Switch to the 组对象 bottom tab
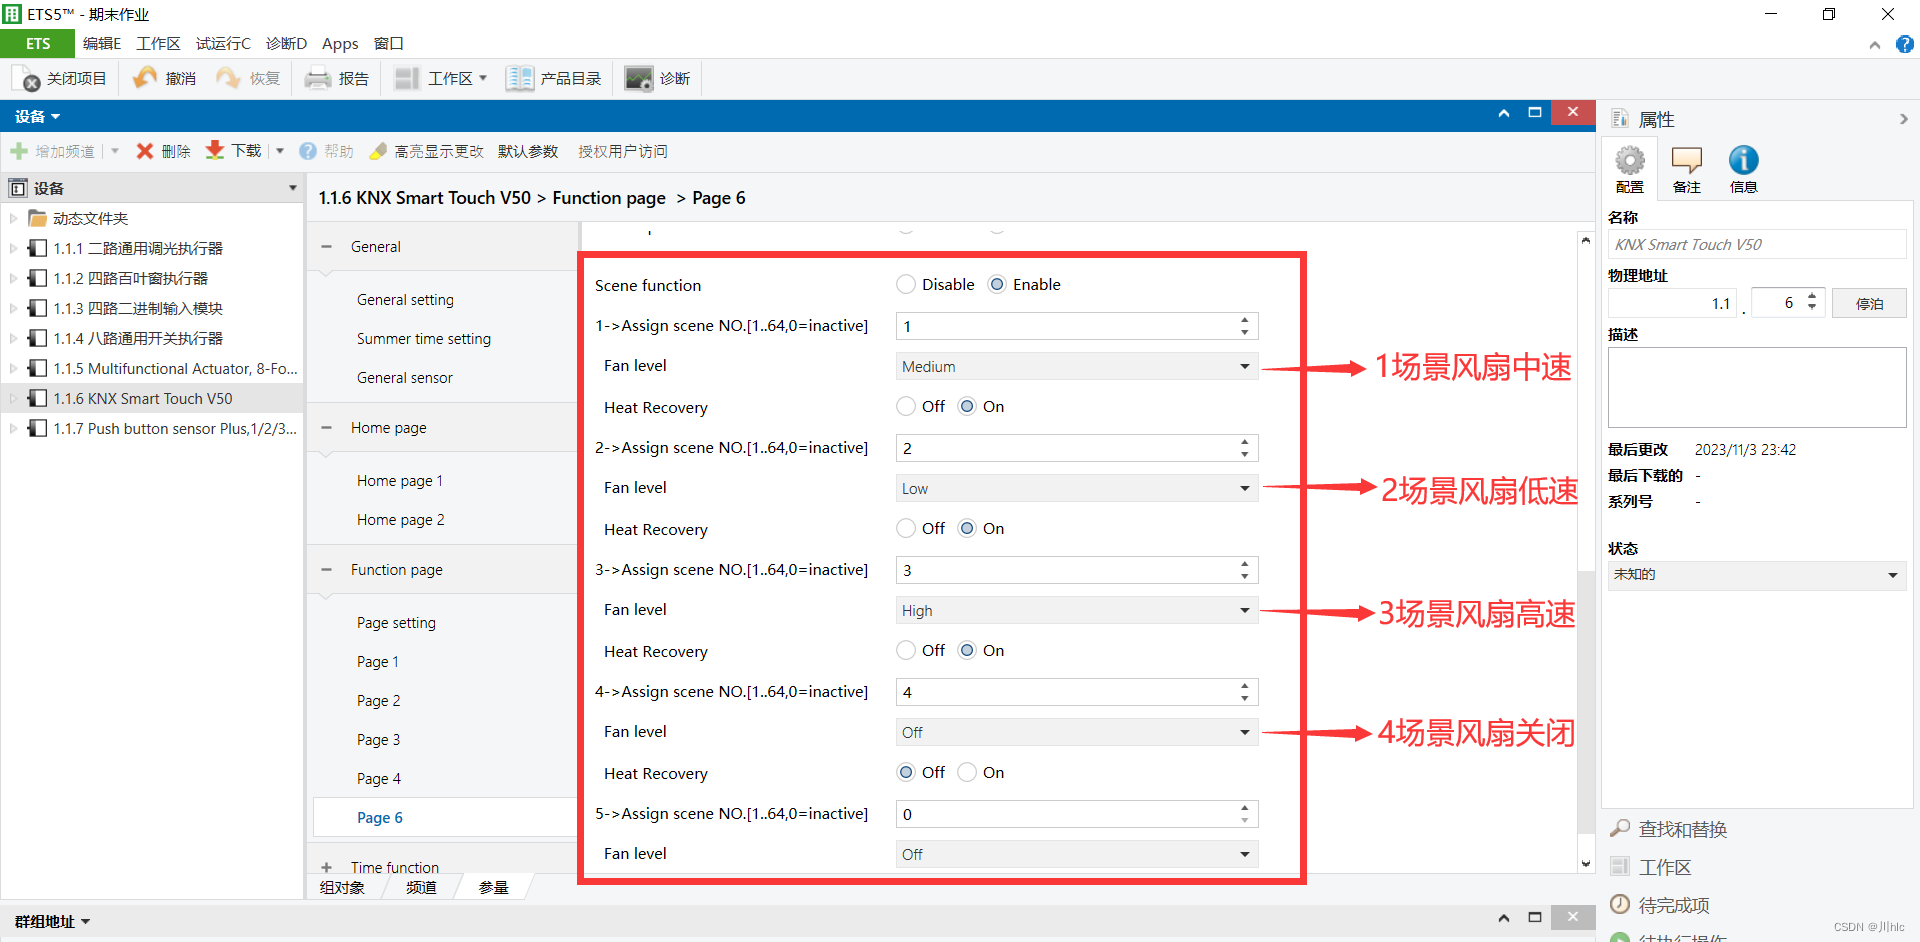This screenshot has height=942, width=1920. 342,888
